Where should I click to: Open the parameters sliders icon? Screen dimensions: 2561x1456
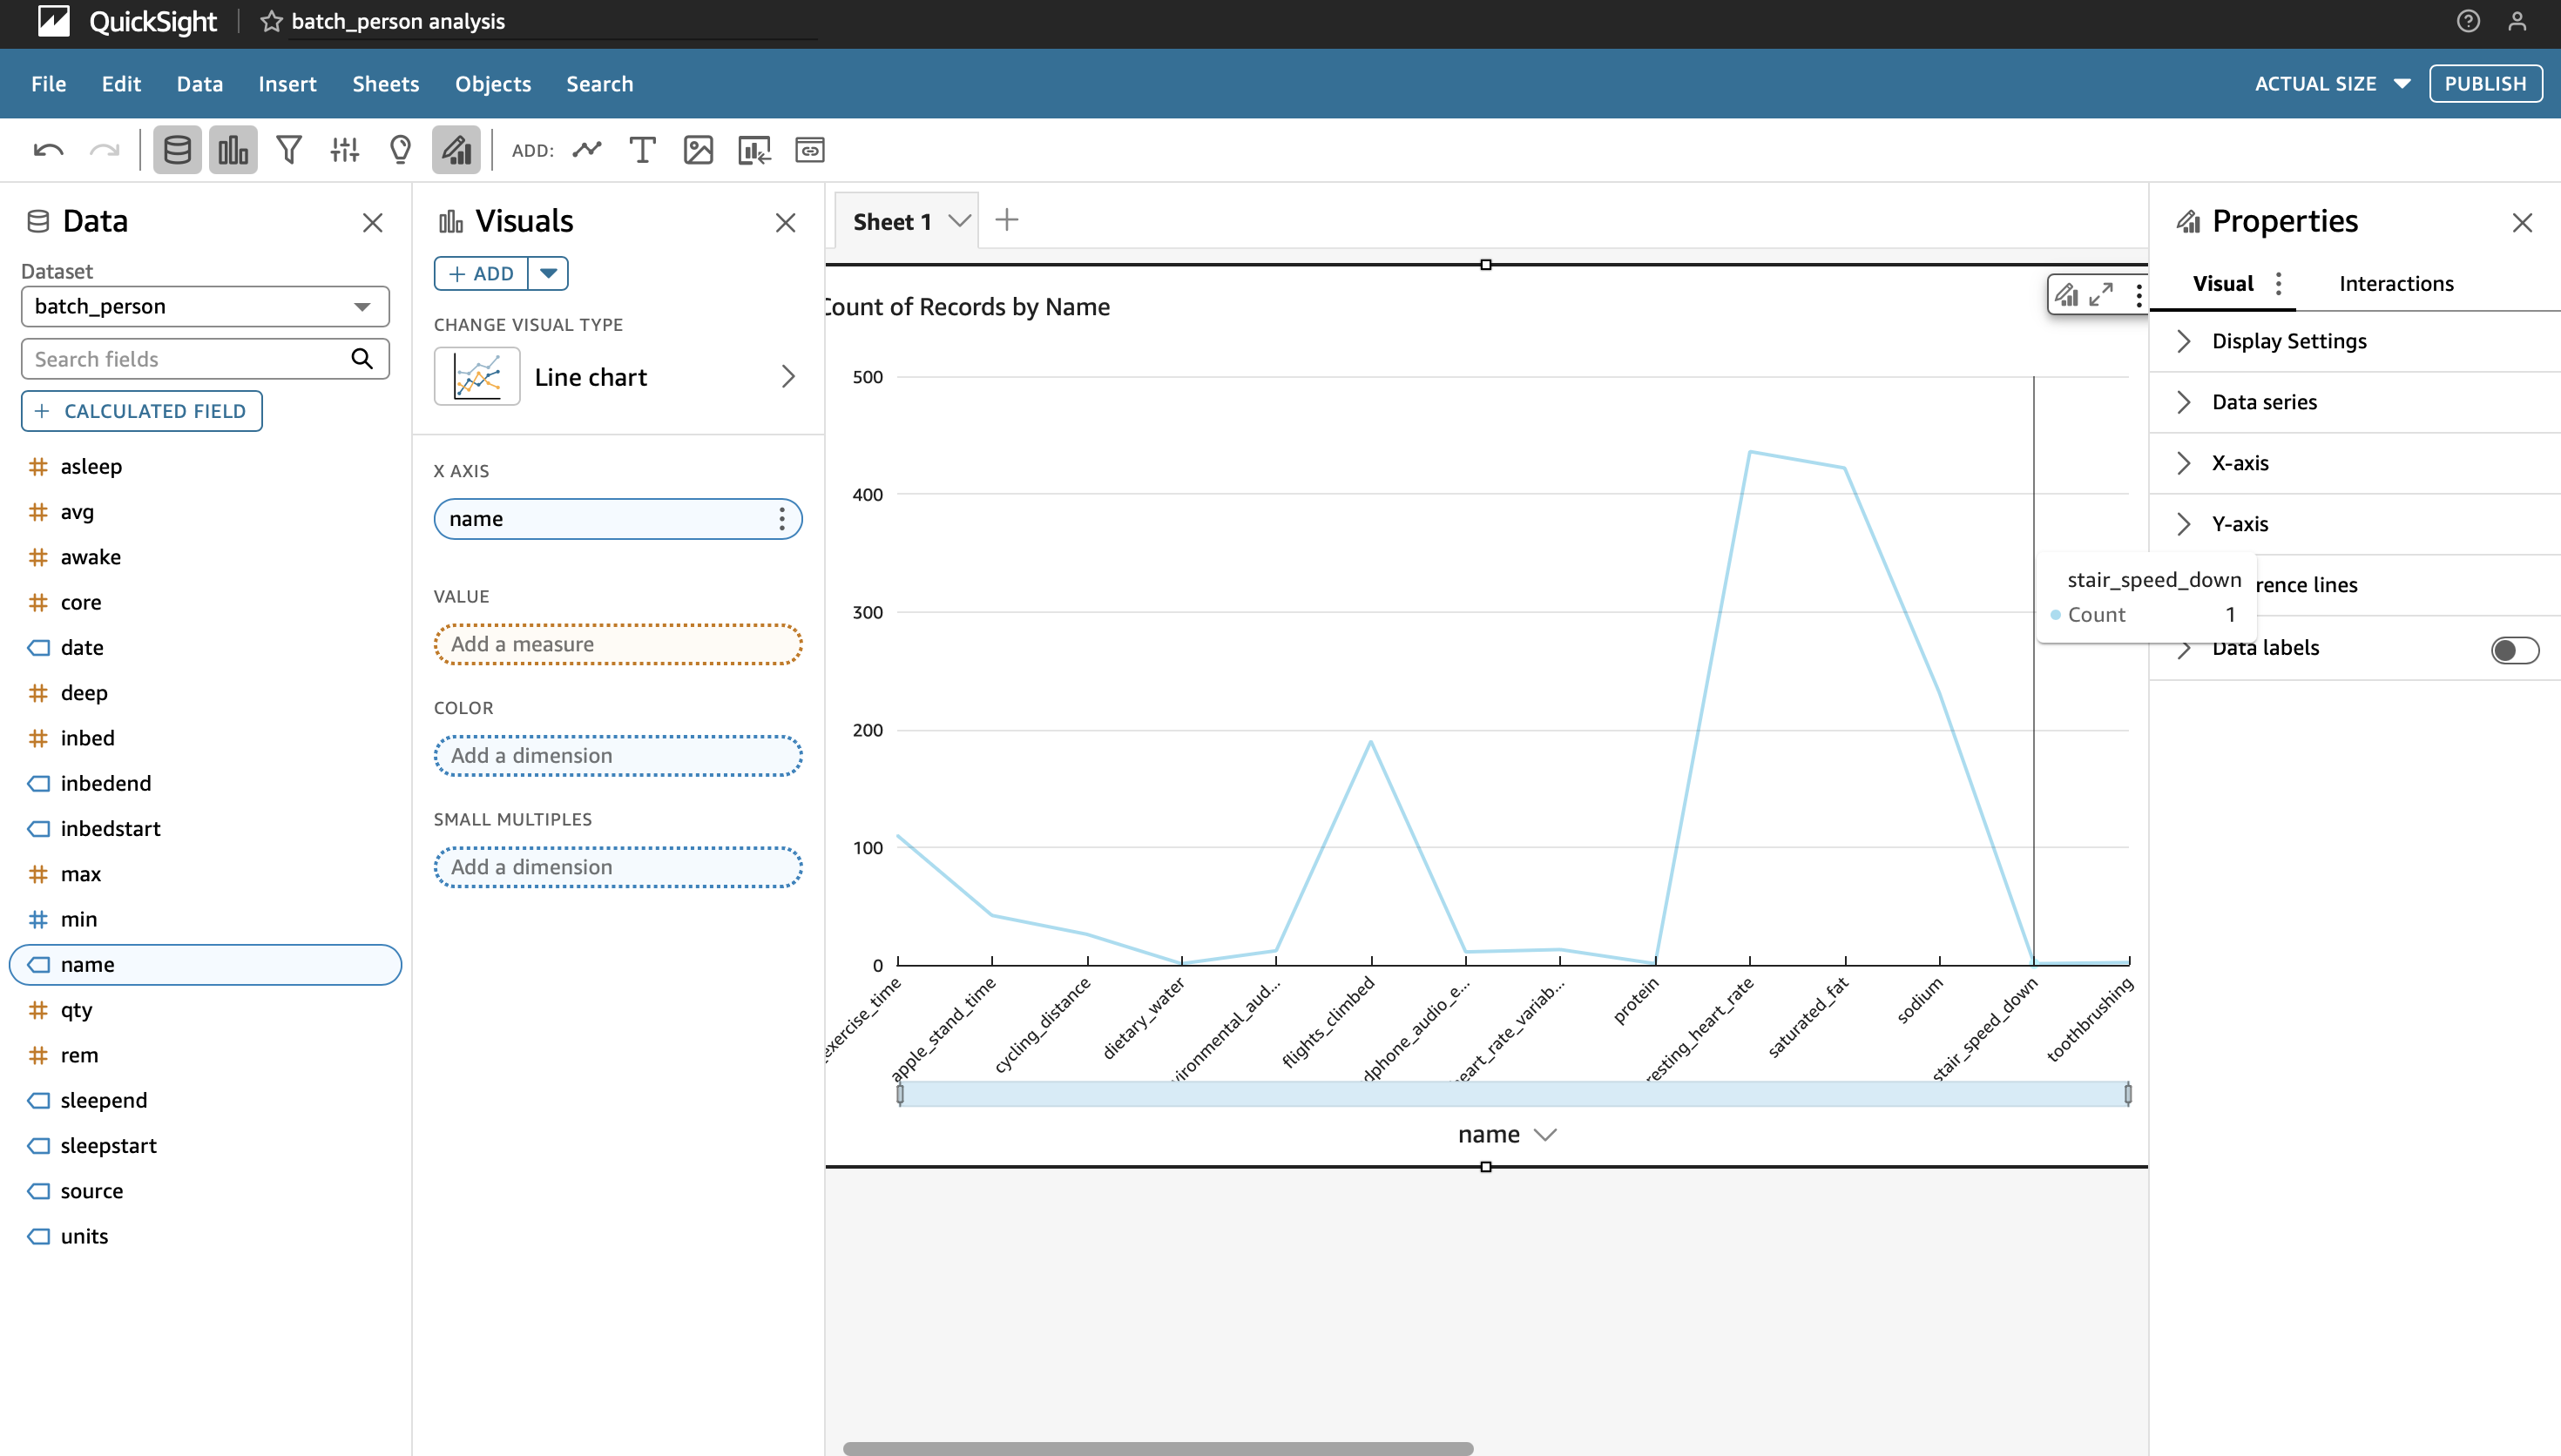pos(345,151)
